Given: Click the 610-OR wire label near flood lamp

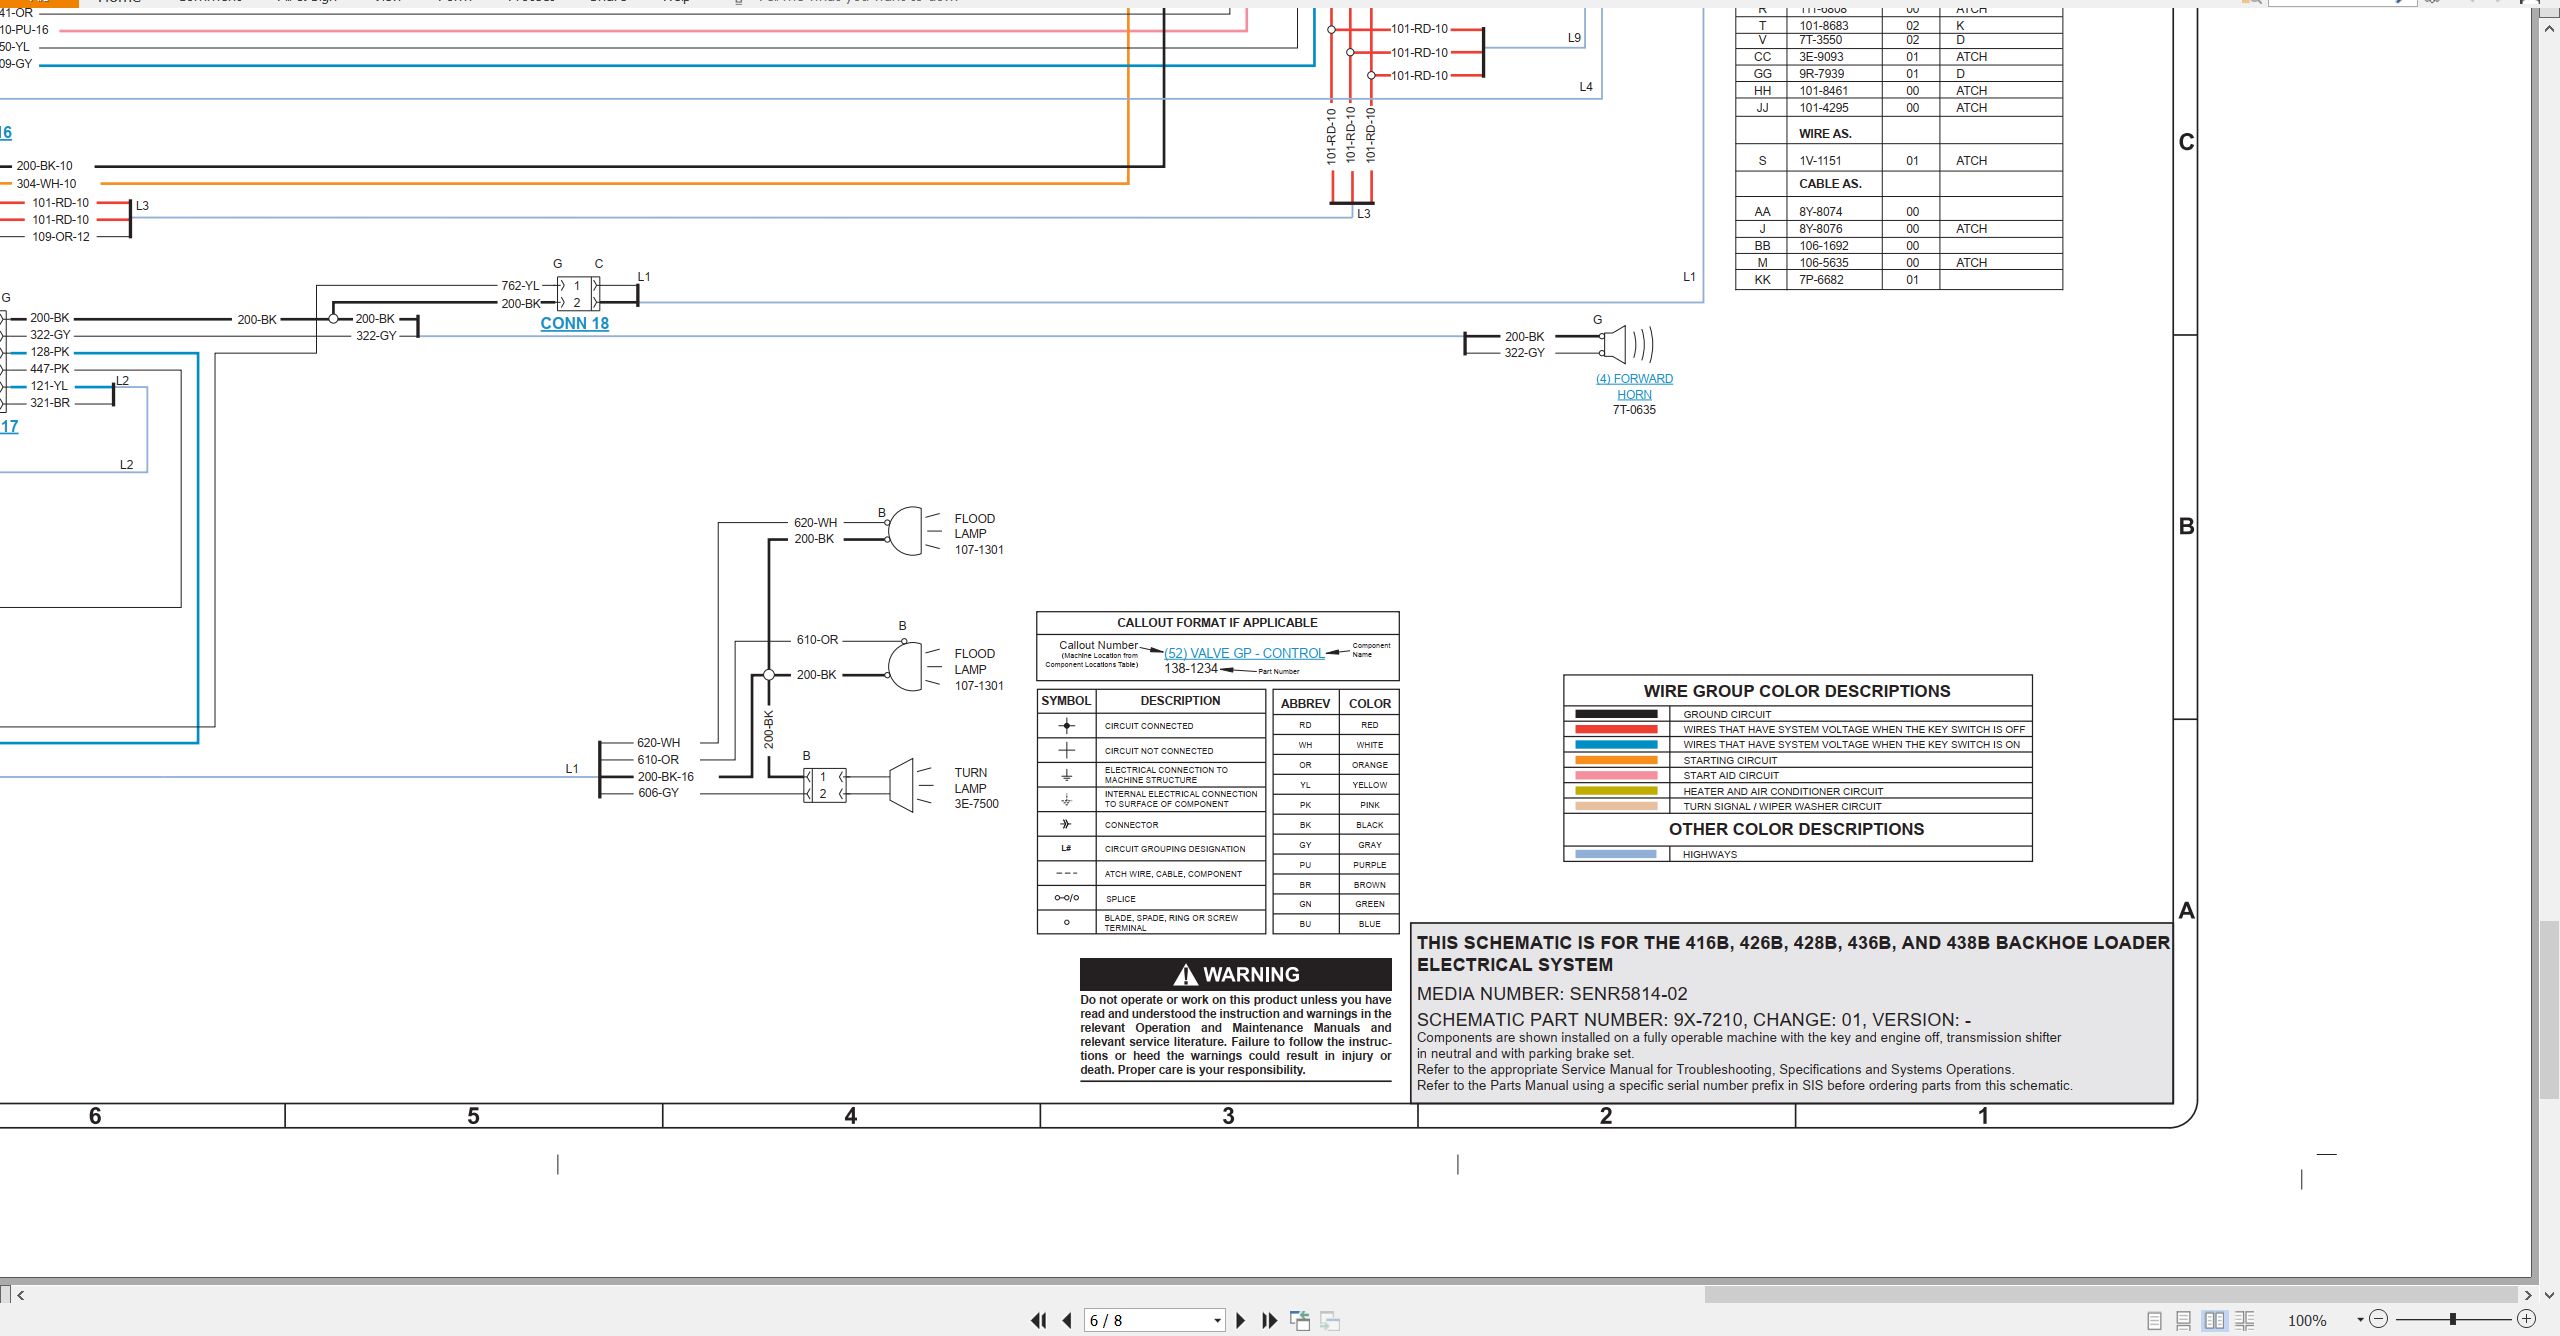Looking at the screenshot, I should pos(817,640).
